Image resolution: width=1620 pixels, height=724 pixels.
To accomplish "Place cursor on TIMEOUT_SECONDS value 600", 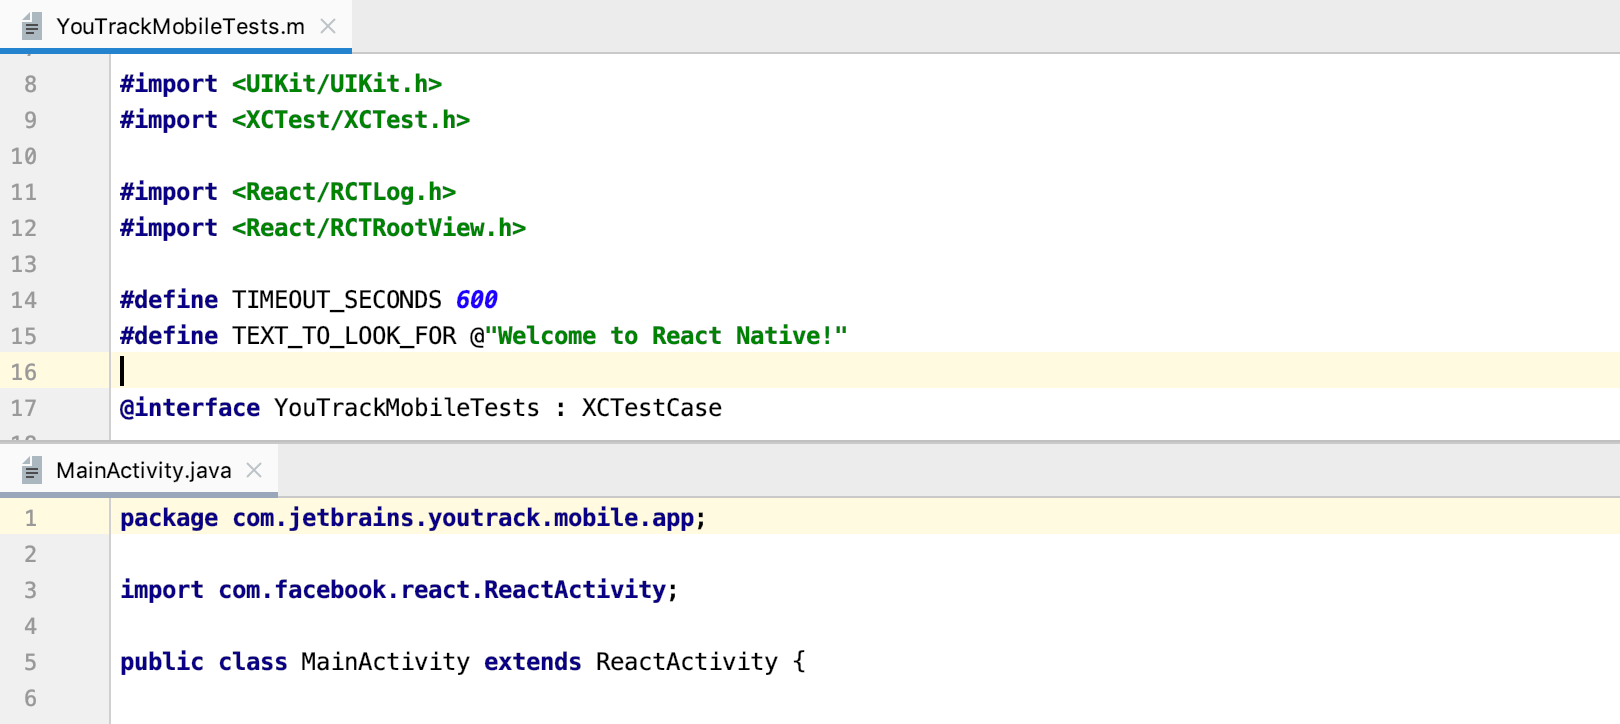I will tap(477, 300).
